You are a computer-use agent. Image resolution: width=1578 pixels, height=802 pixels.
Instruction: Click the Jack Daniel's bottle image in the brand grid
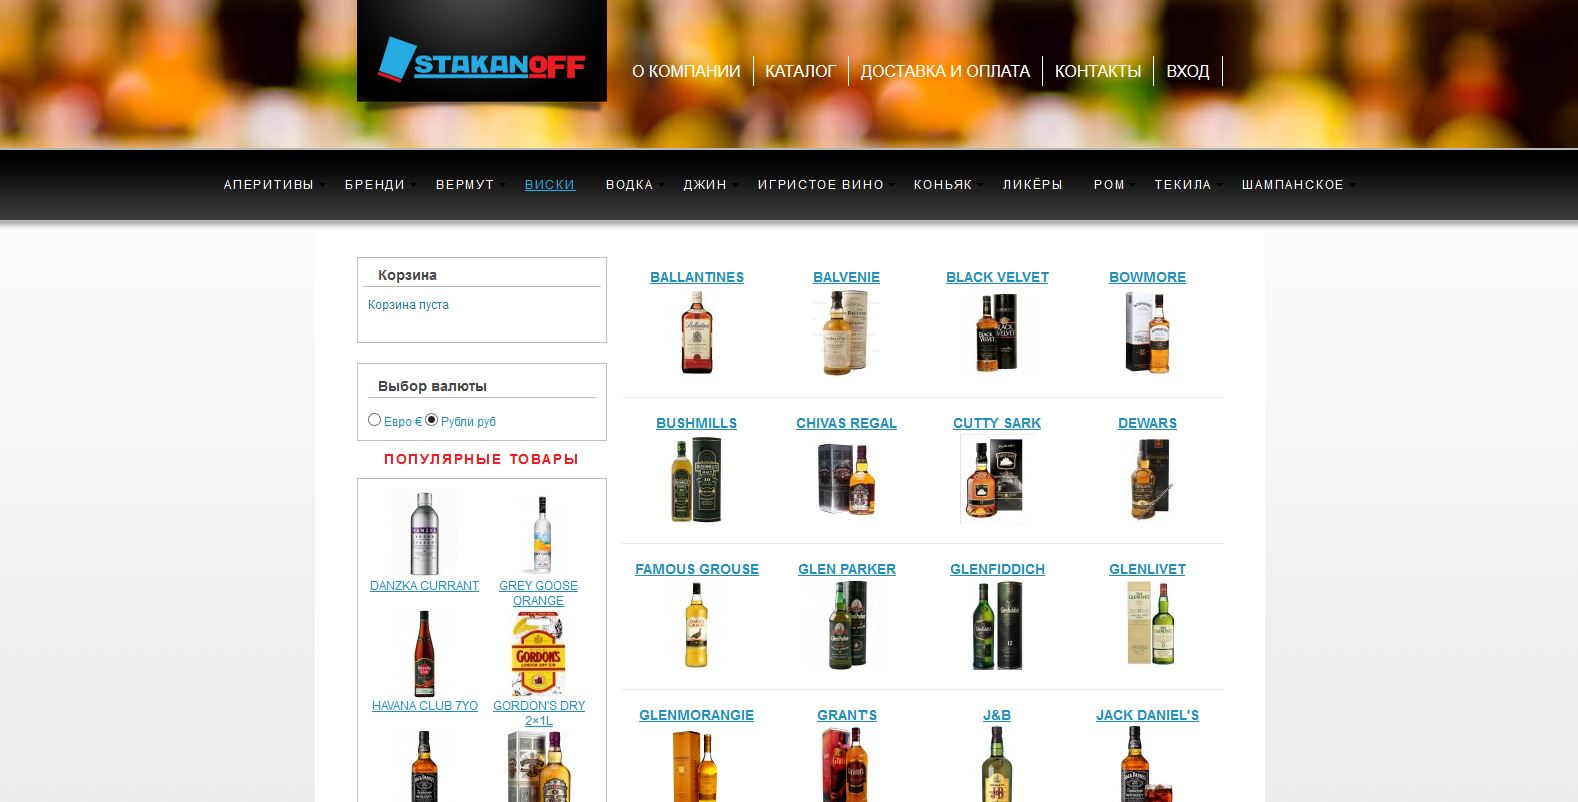tap(1147, 765)
